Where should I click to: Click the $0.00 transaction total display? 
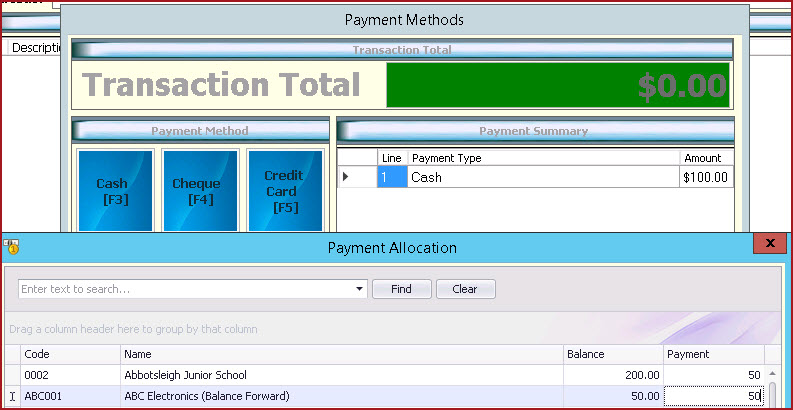tap(558, 85)
